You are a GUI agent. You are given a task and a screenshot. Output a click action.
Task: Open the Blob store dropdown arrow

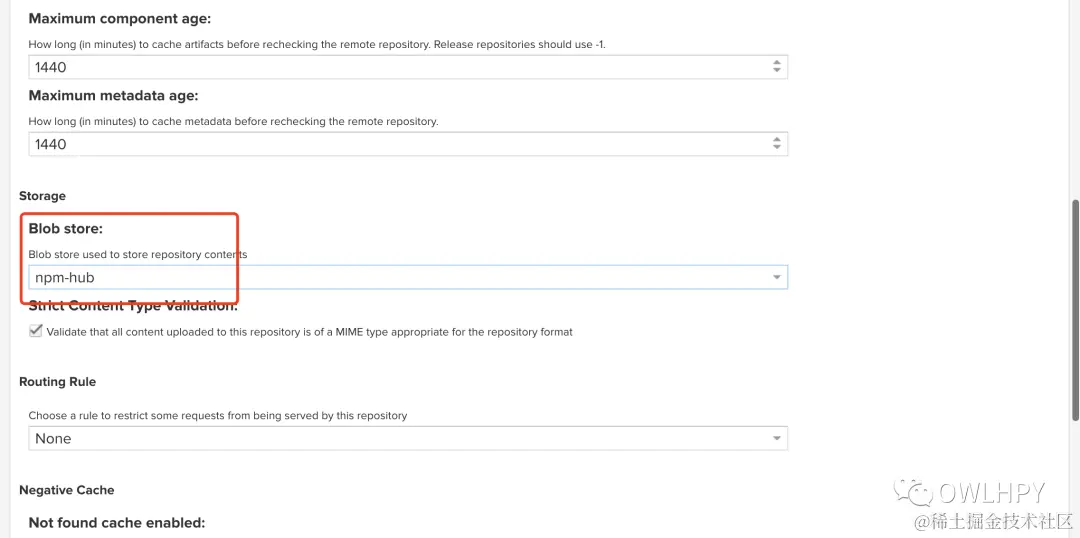click(777, 278)
